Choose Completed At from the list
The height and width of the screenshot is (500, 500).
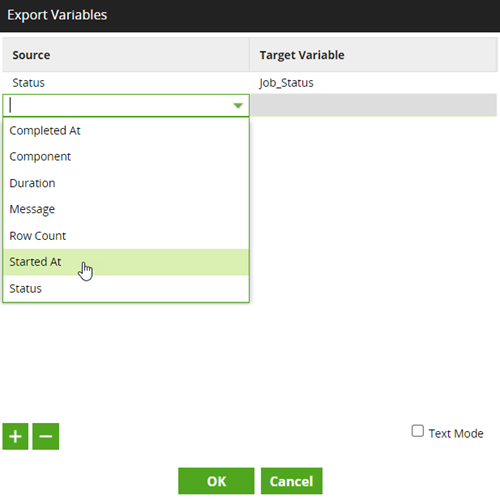click(126, 131)
